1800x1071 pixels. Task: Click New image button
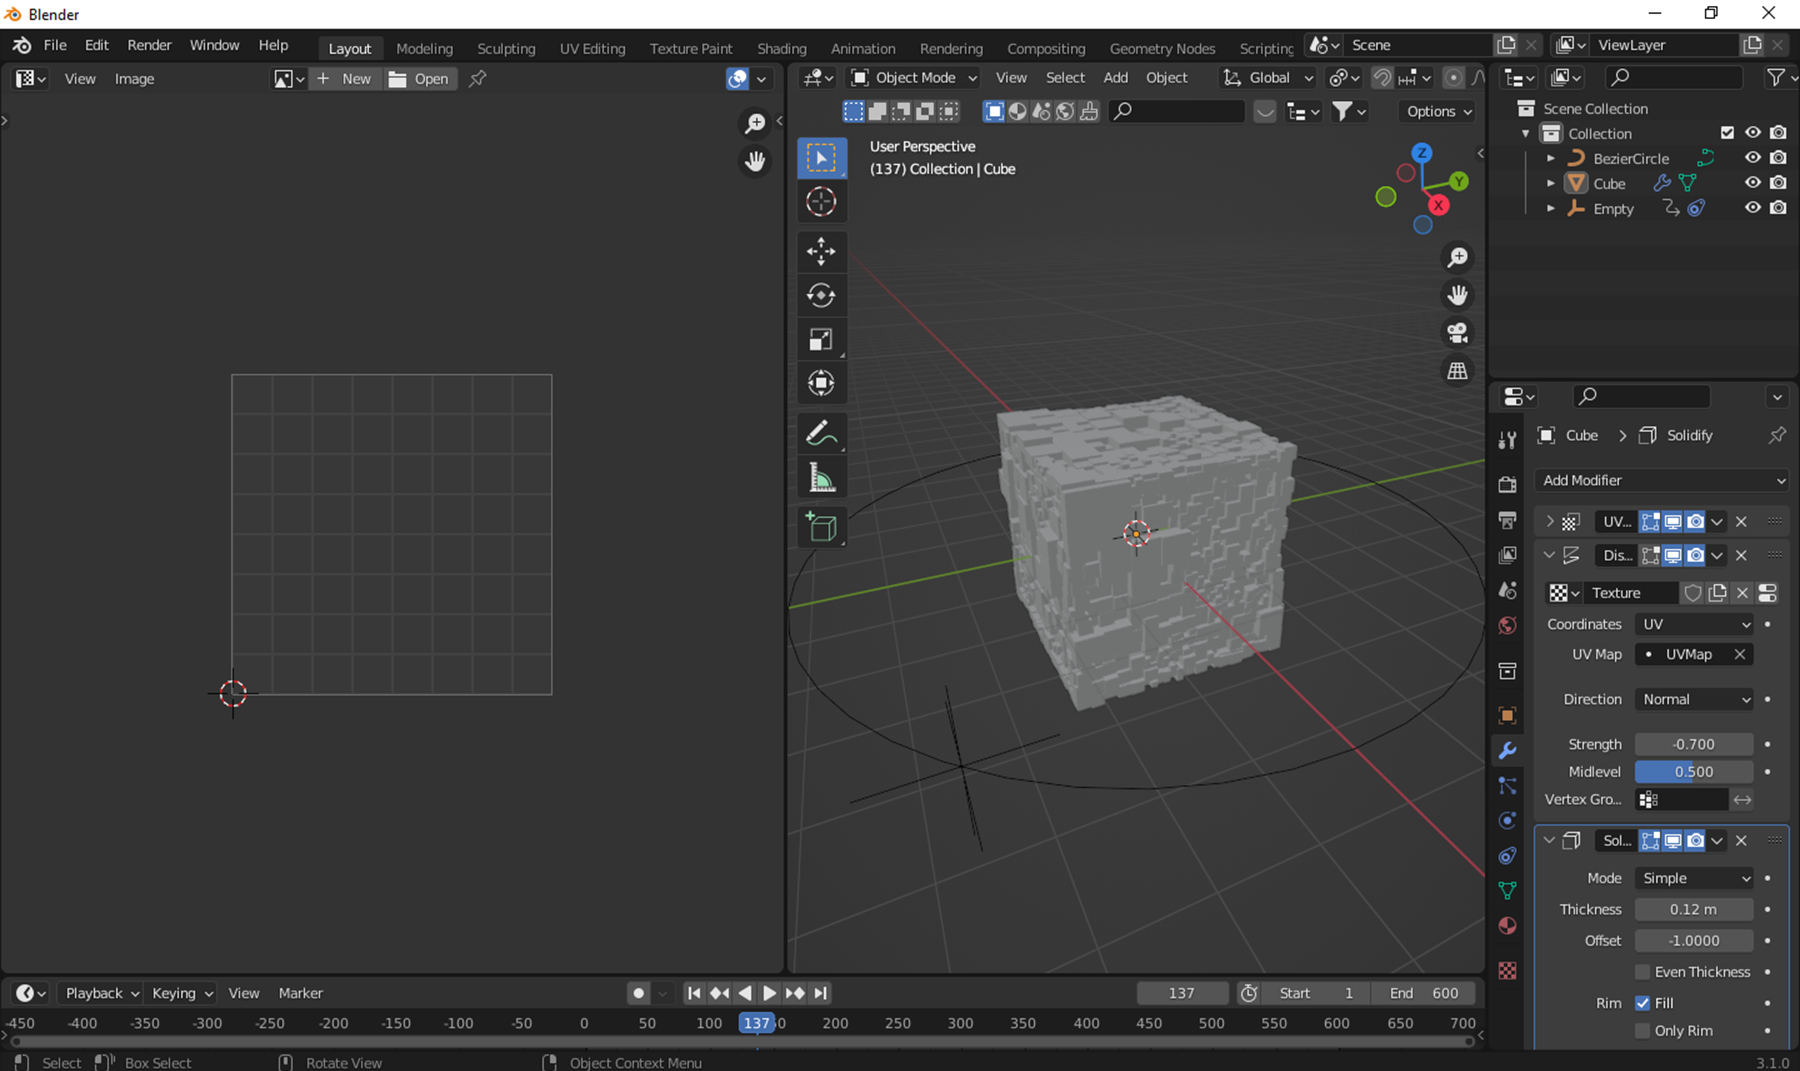pos(344,78)
